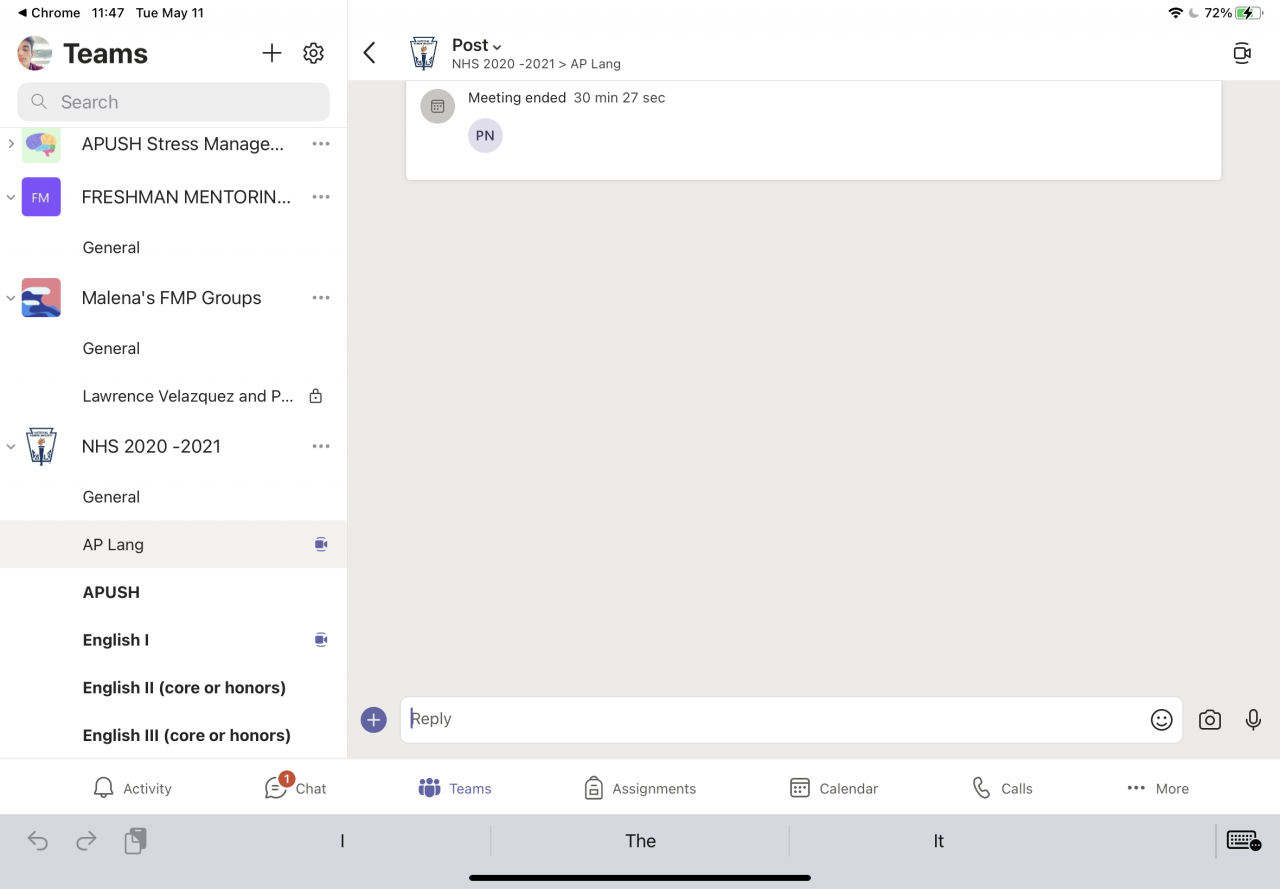
Task: Select Malena's FMP Groups team avatar
Action: coord(41,298)
